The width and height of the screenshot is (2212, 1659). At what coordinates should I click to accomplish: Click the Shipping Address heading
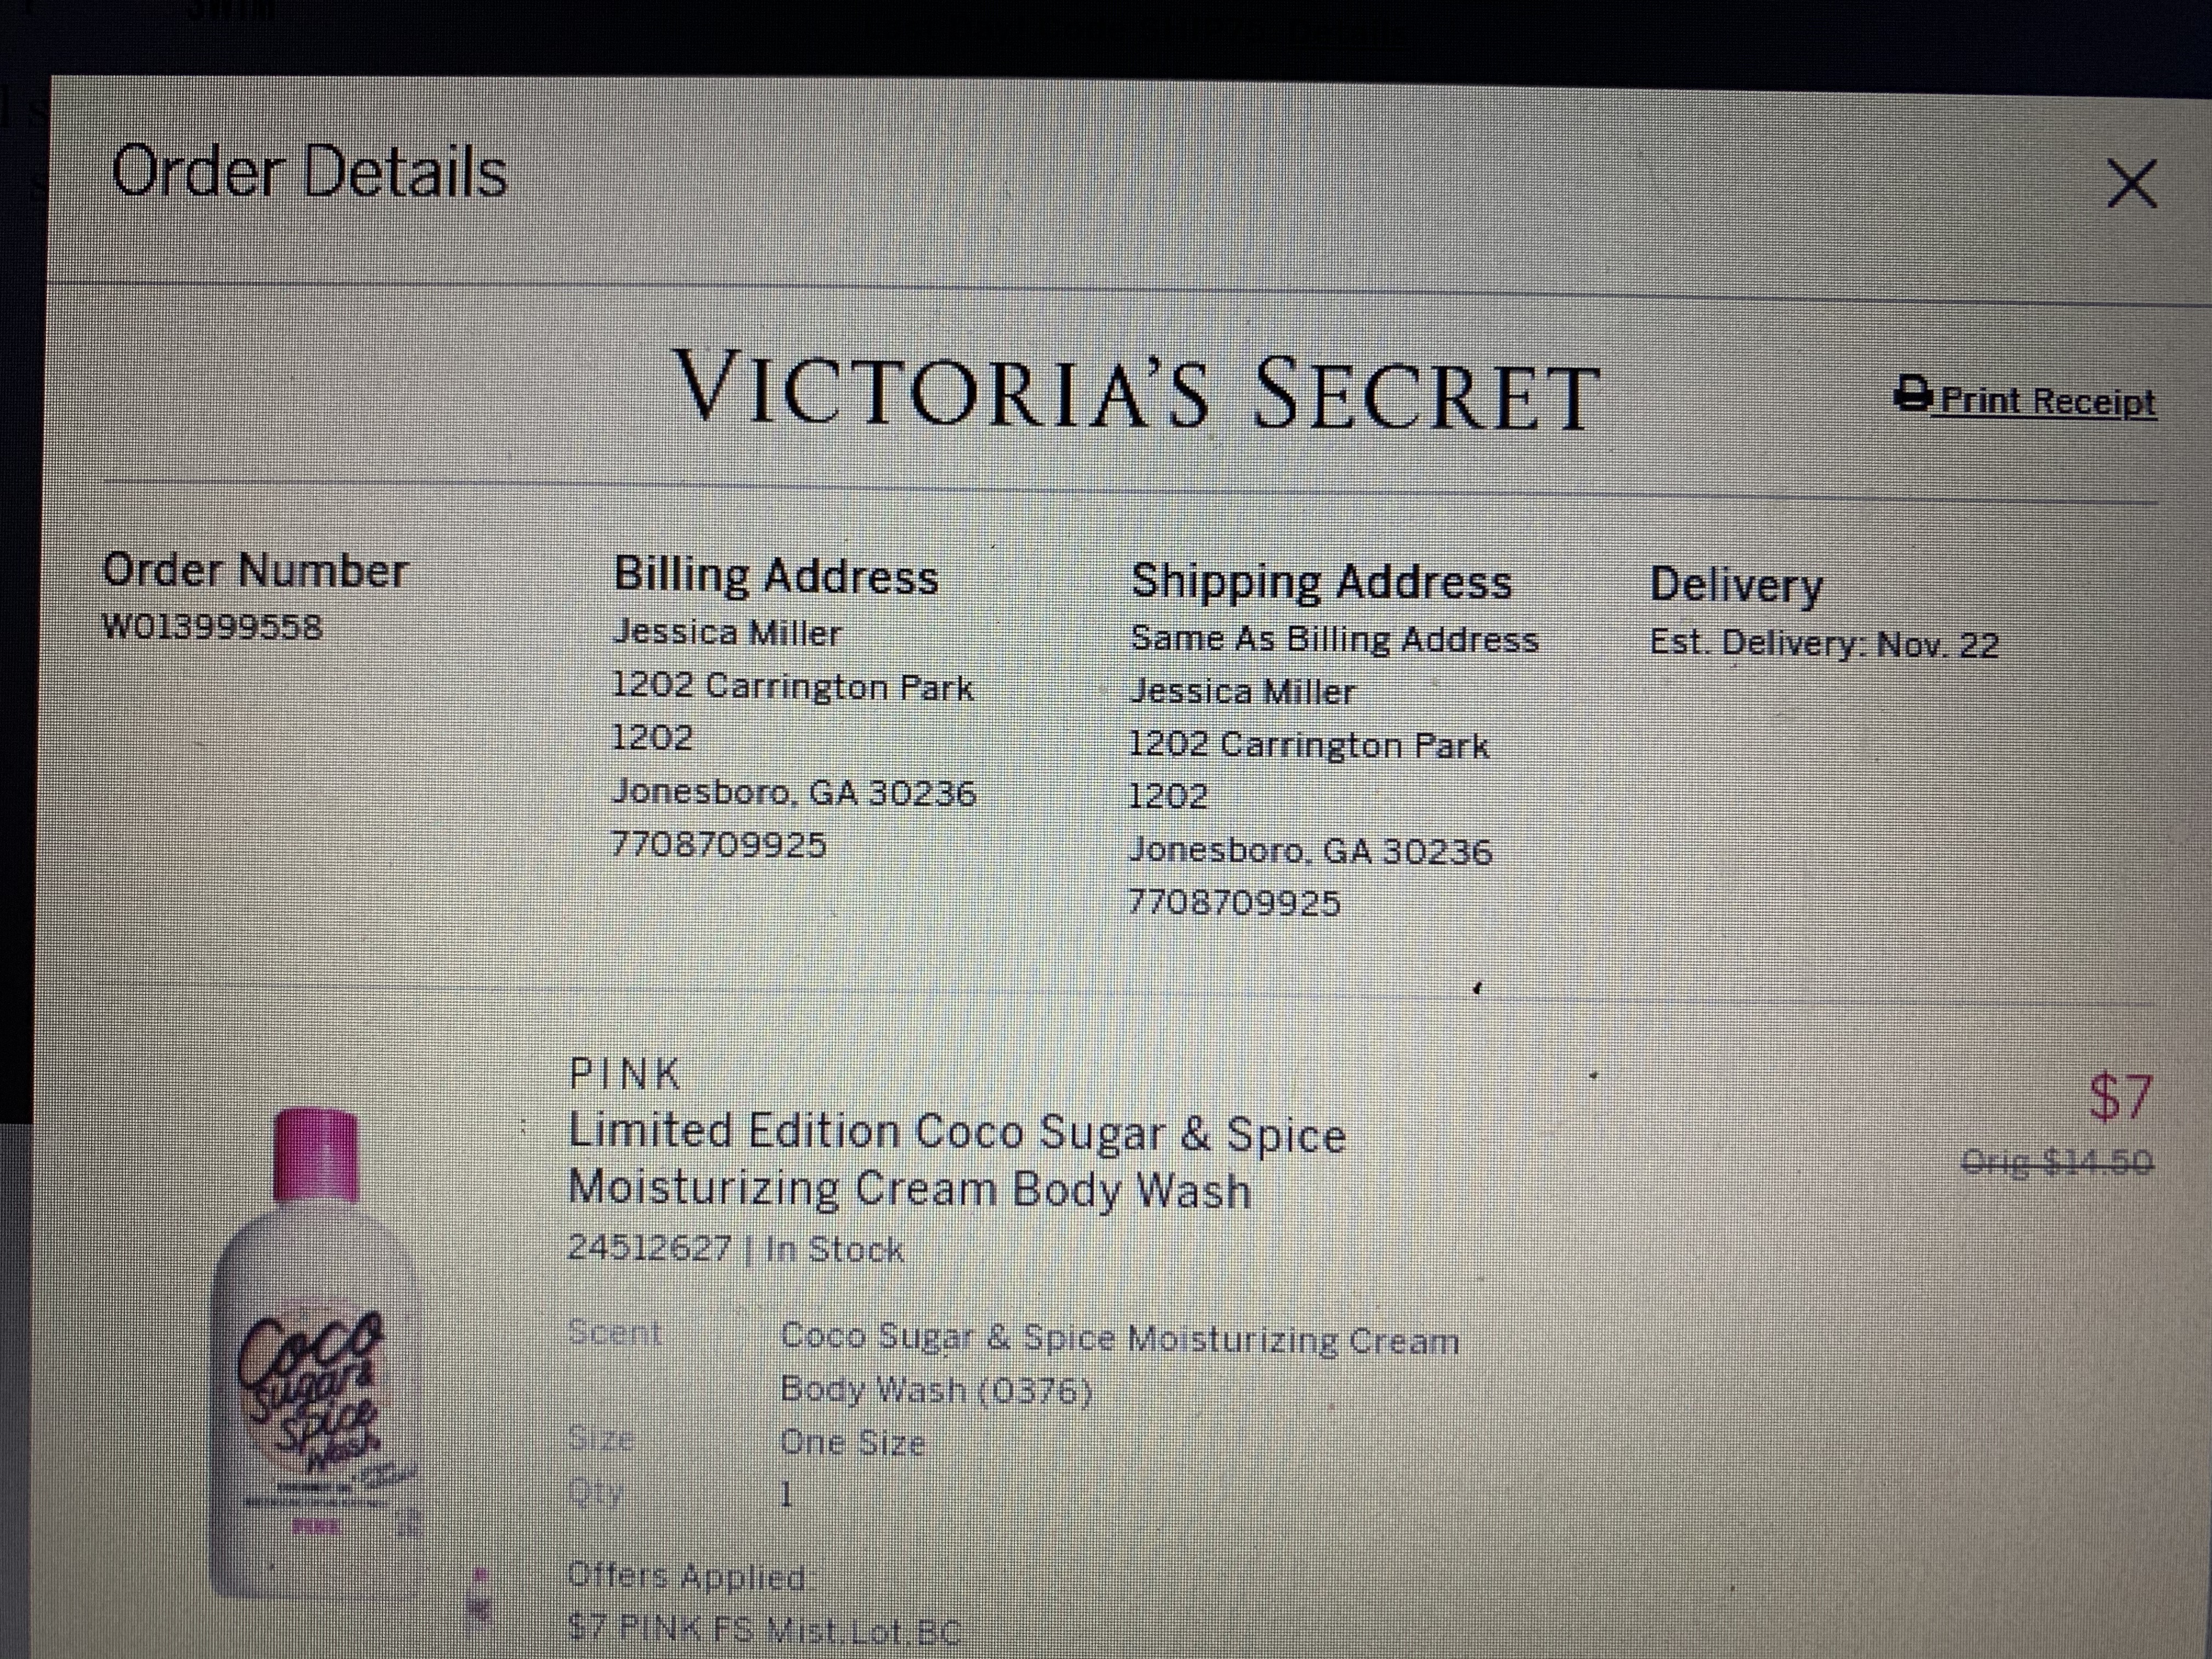click(x=1321, y=582)
